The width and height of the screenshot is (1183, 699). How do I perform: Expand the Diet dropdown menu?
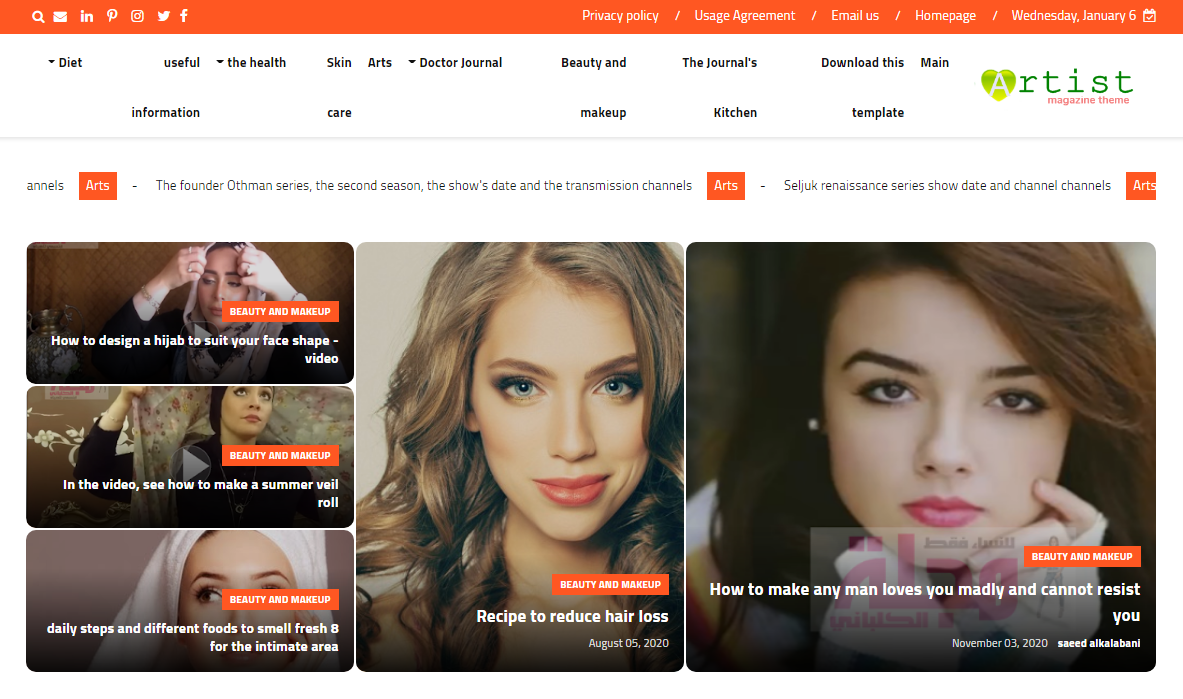point(65,63)
